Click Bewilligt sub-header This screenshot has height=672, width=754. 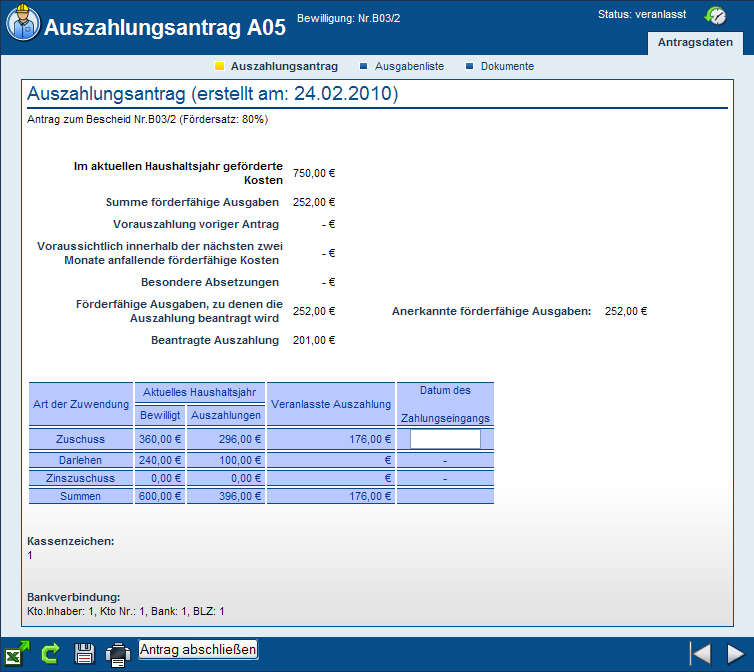160,415
